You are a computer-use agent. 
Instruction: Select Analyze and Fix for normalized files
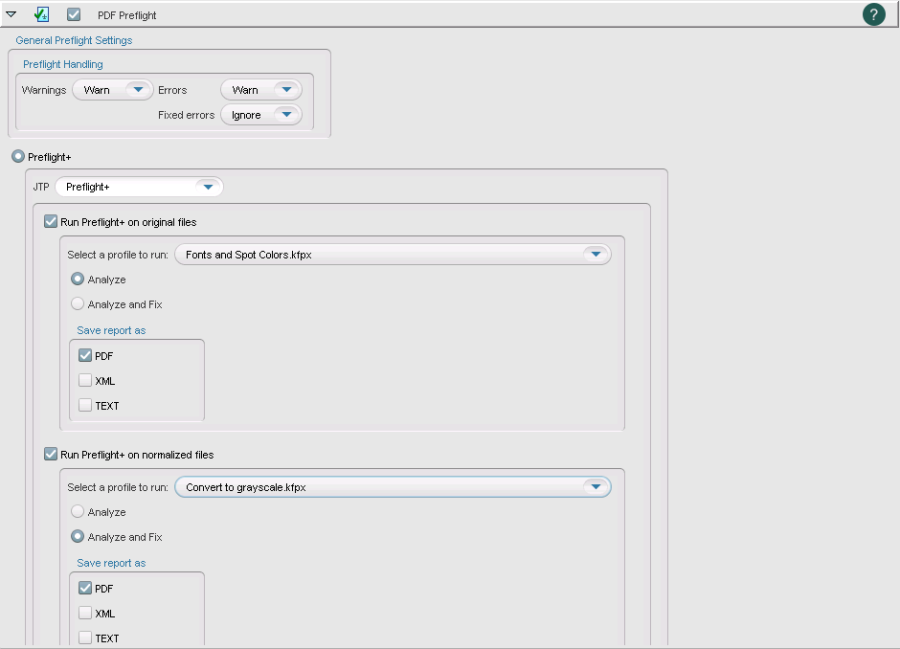coord(77,536)
